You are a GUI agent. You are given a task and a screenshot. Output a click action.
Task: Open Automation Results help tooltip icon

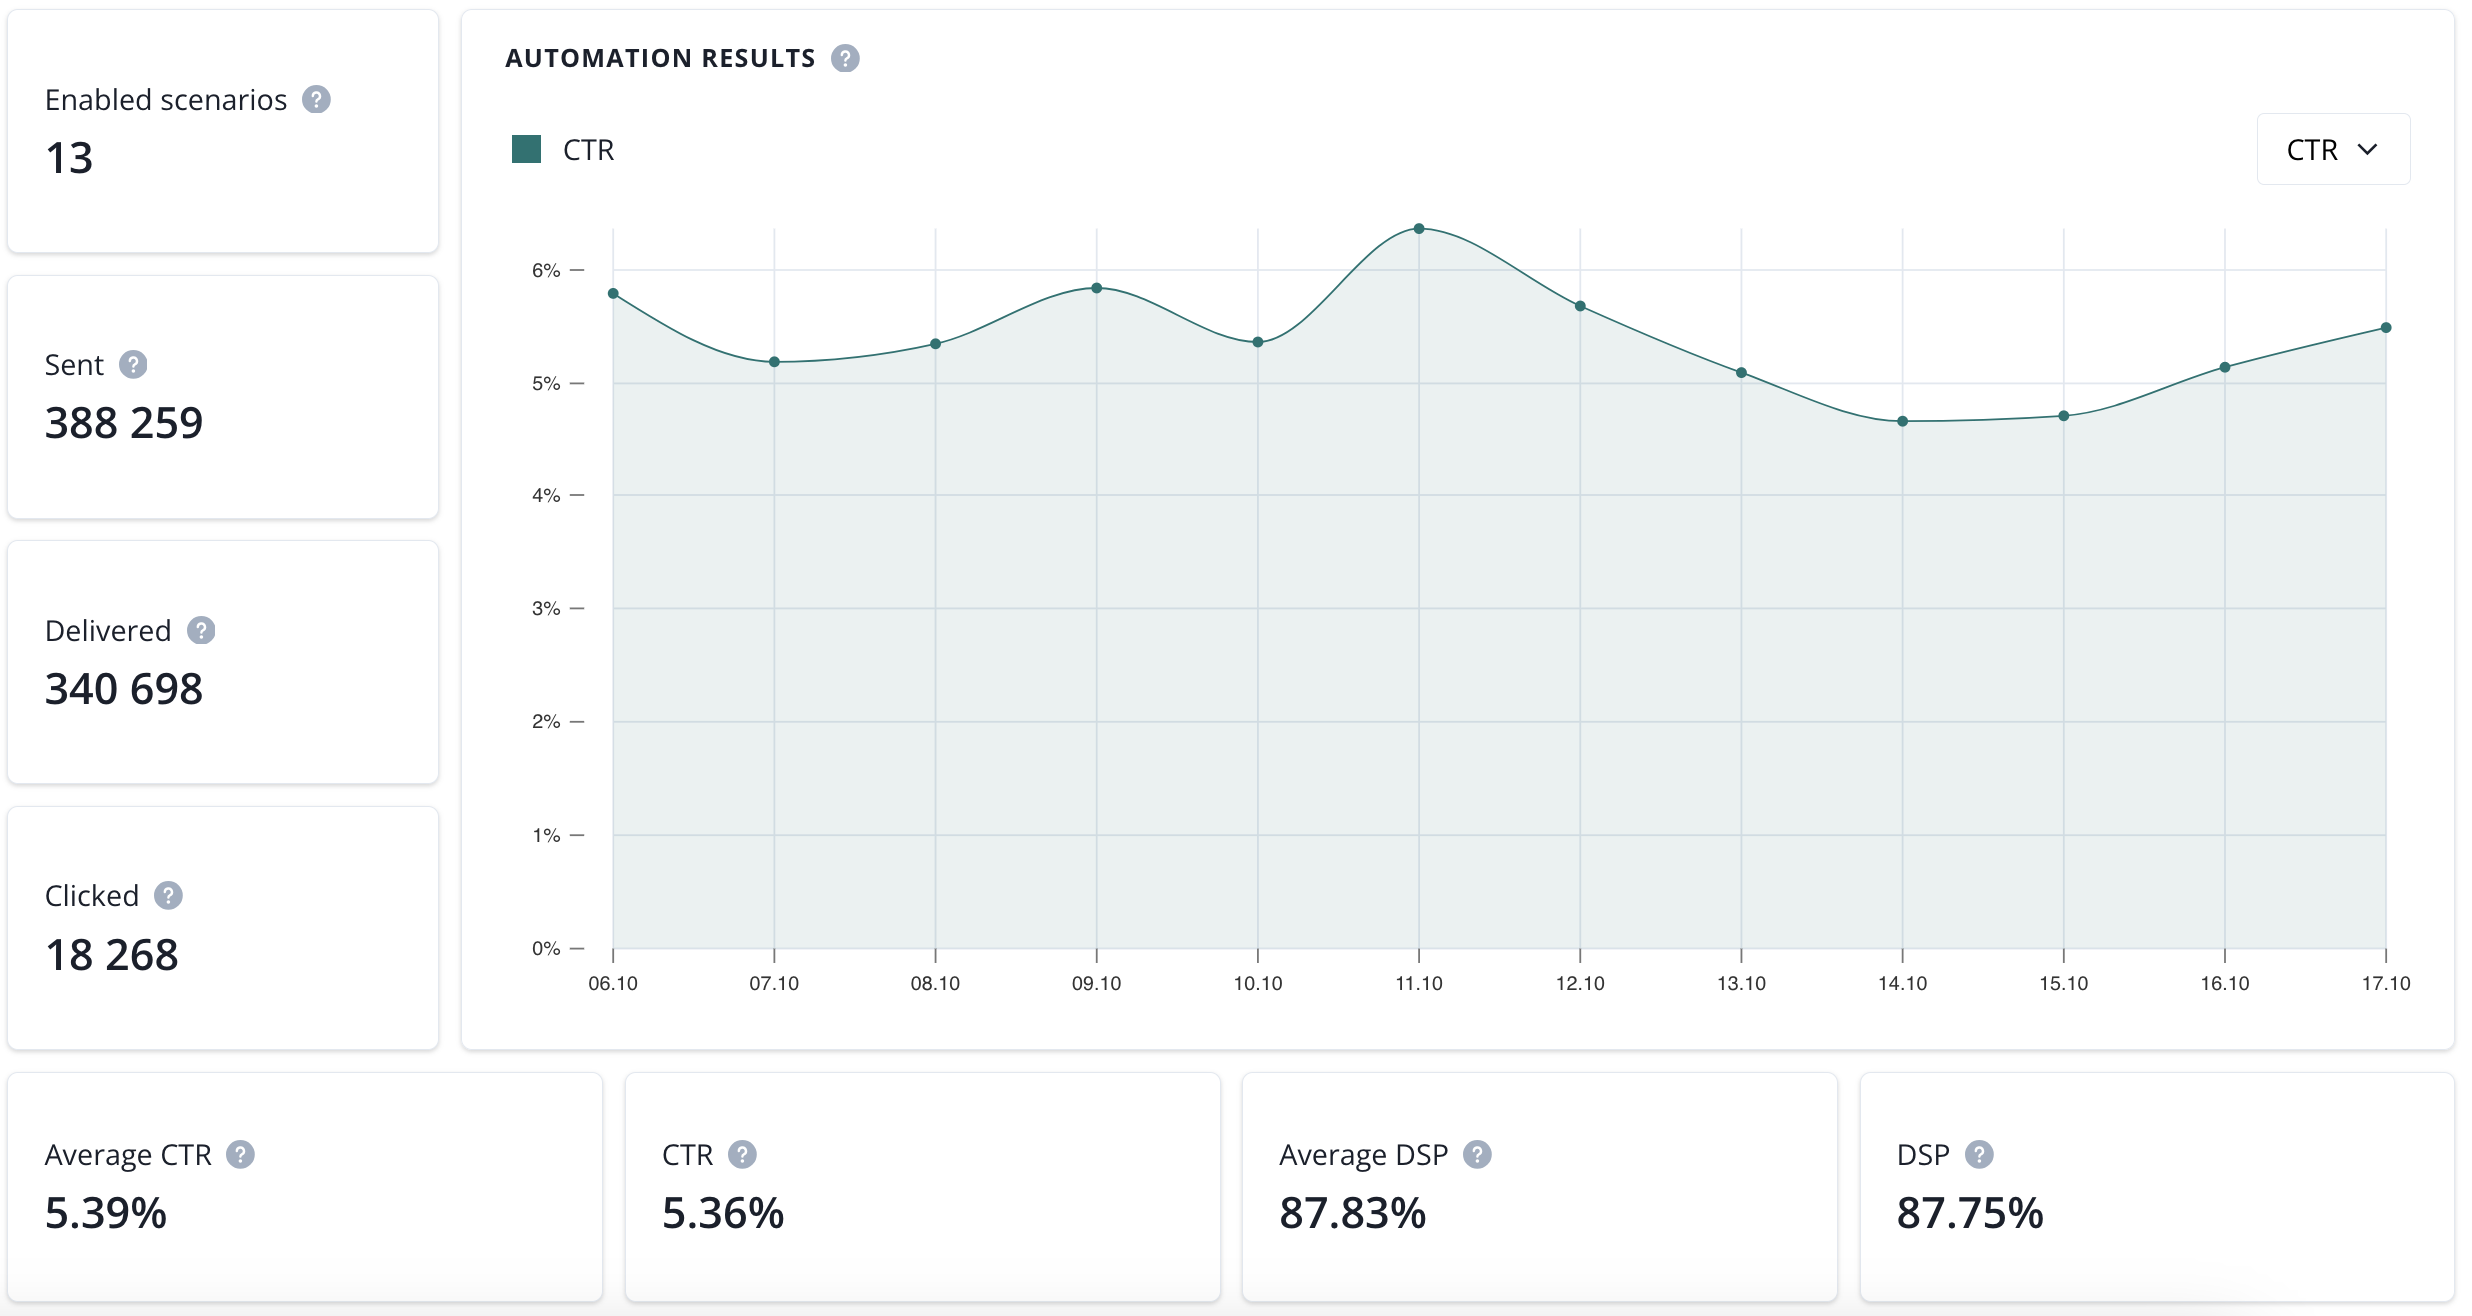click(845, 59)
